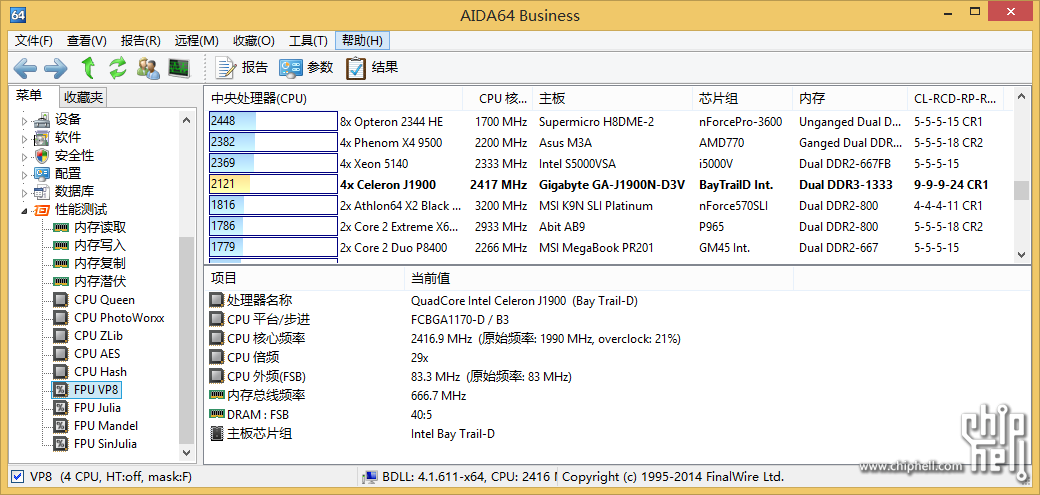This screenshot has height=495, width=1040.
Task: Open the 收藏(O) menu
Action: pyautogui.click(x=253, y=40)
